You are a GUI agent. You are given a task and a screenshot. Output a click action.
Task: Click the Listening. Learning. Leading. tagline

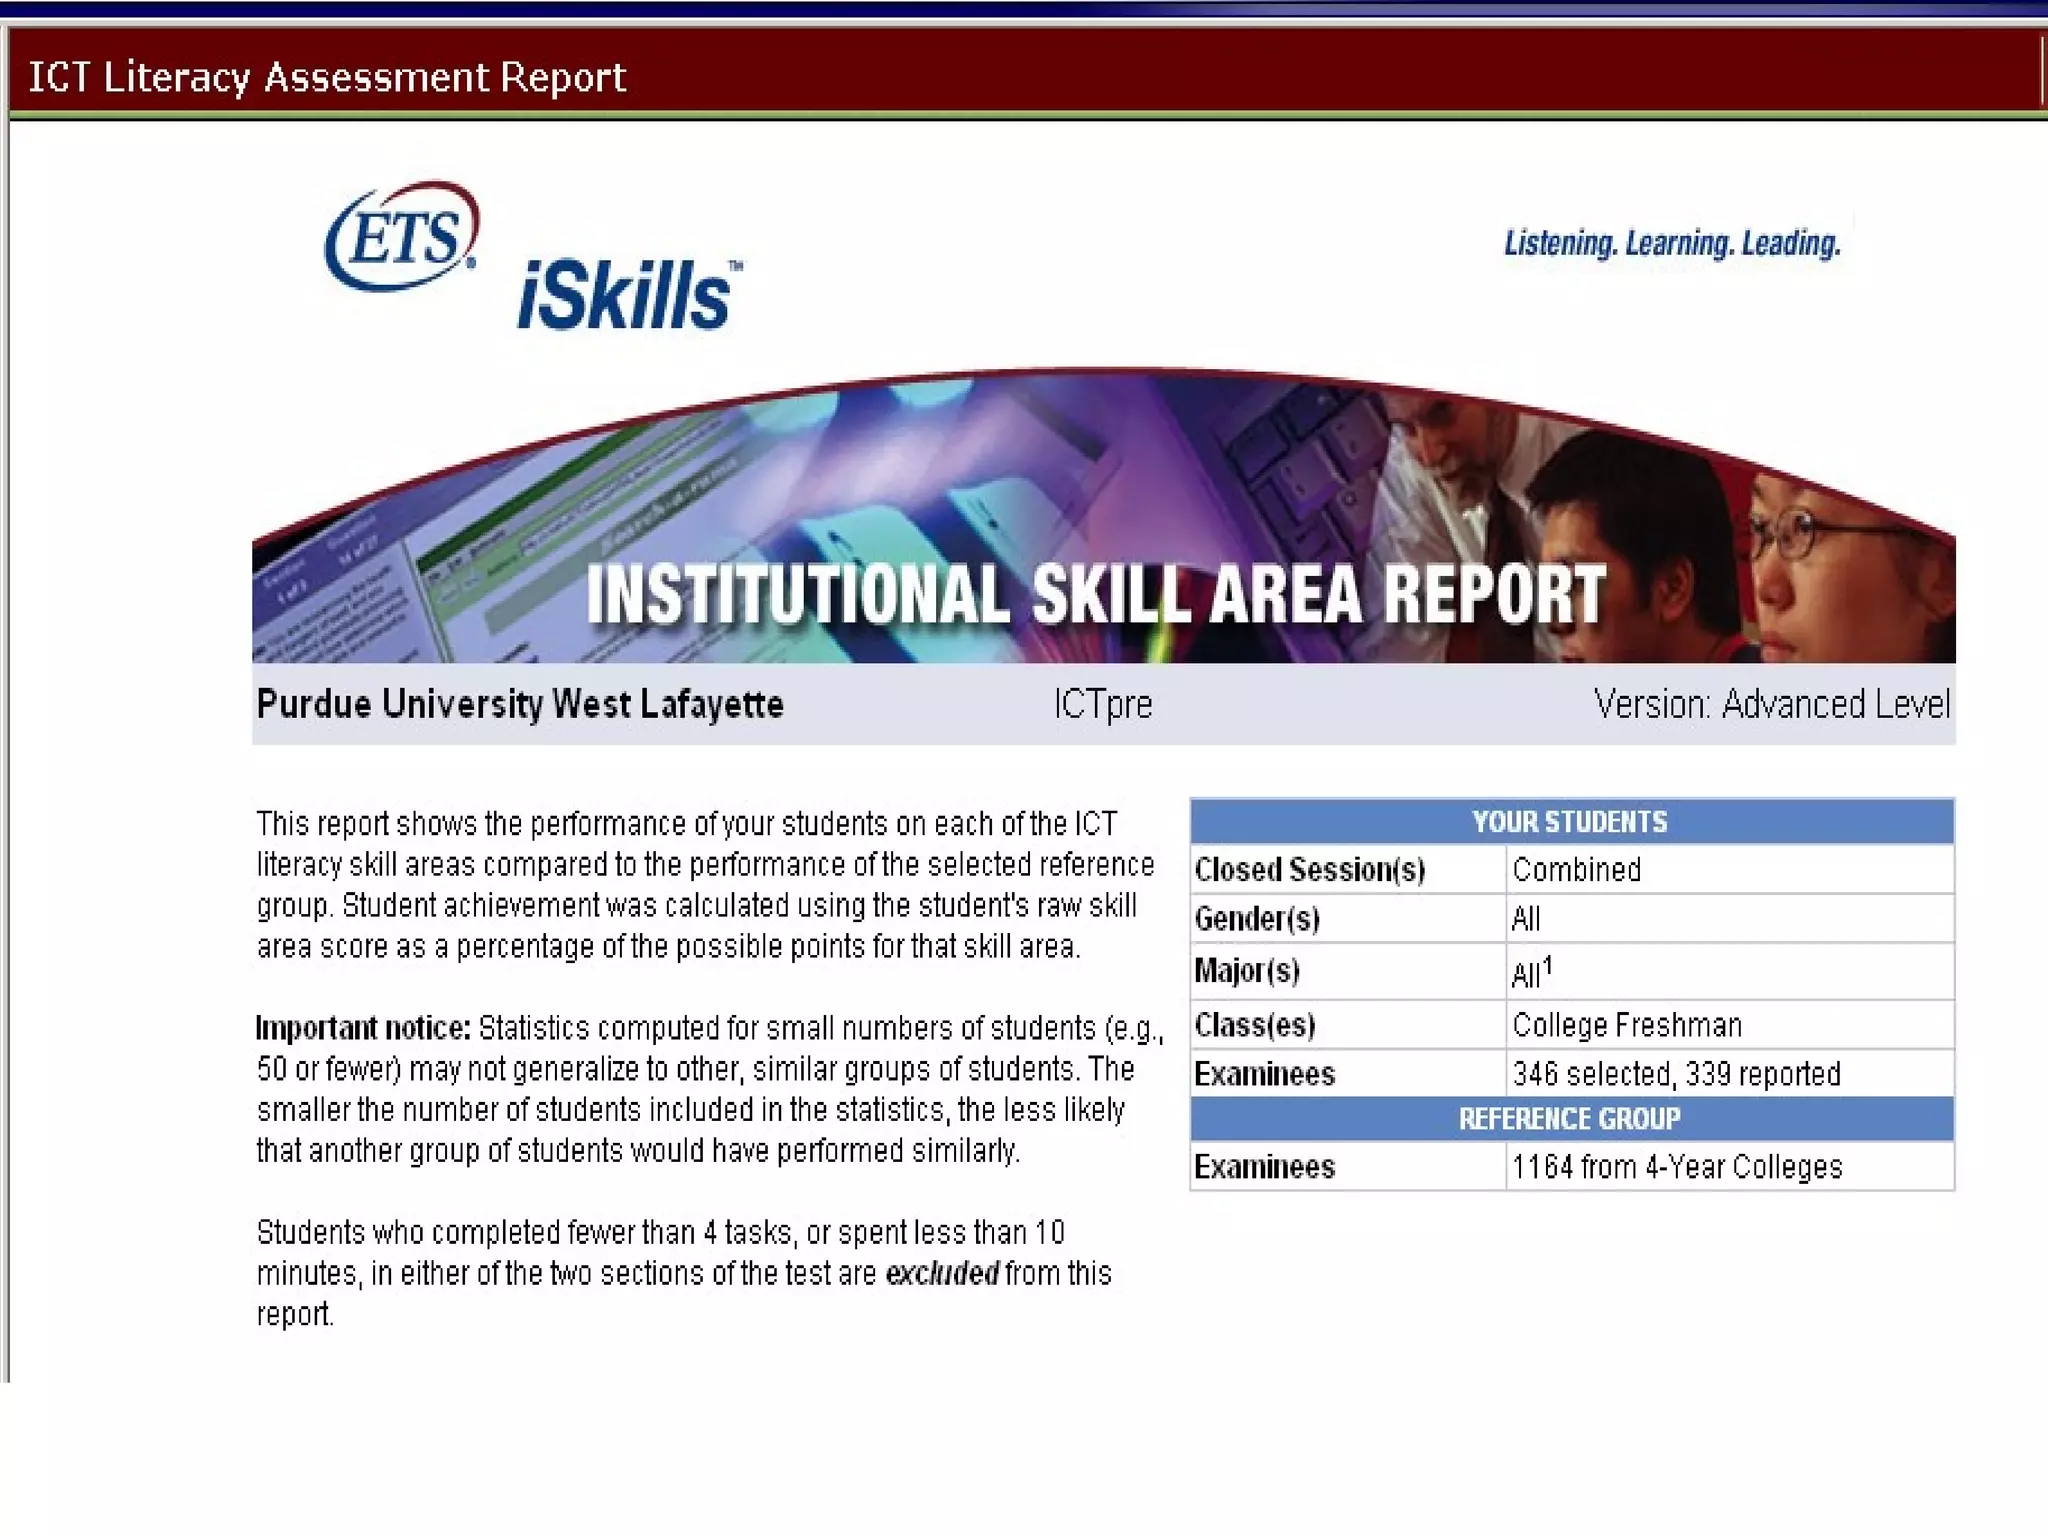click(x=1672, y=244)
